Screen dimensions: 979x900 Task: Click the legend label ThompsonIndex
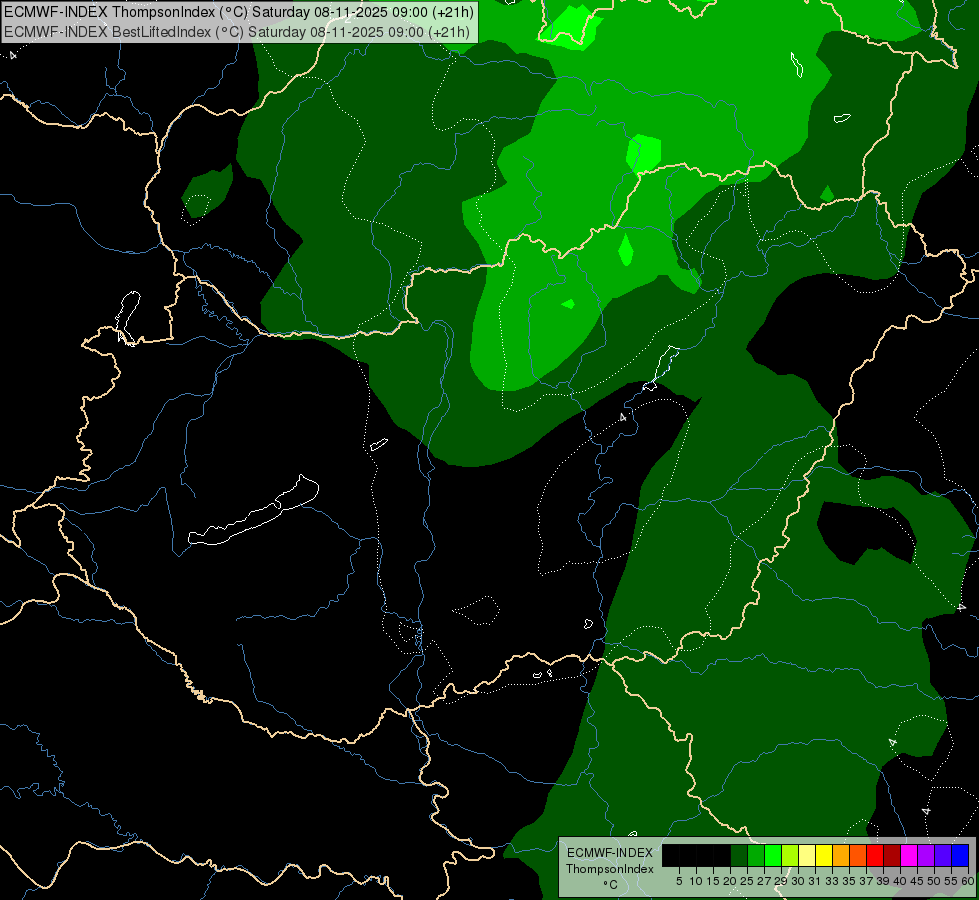coord(610,869)
